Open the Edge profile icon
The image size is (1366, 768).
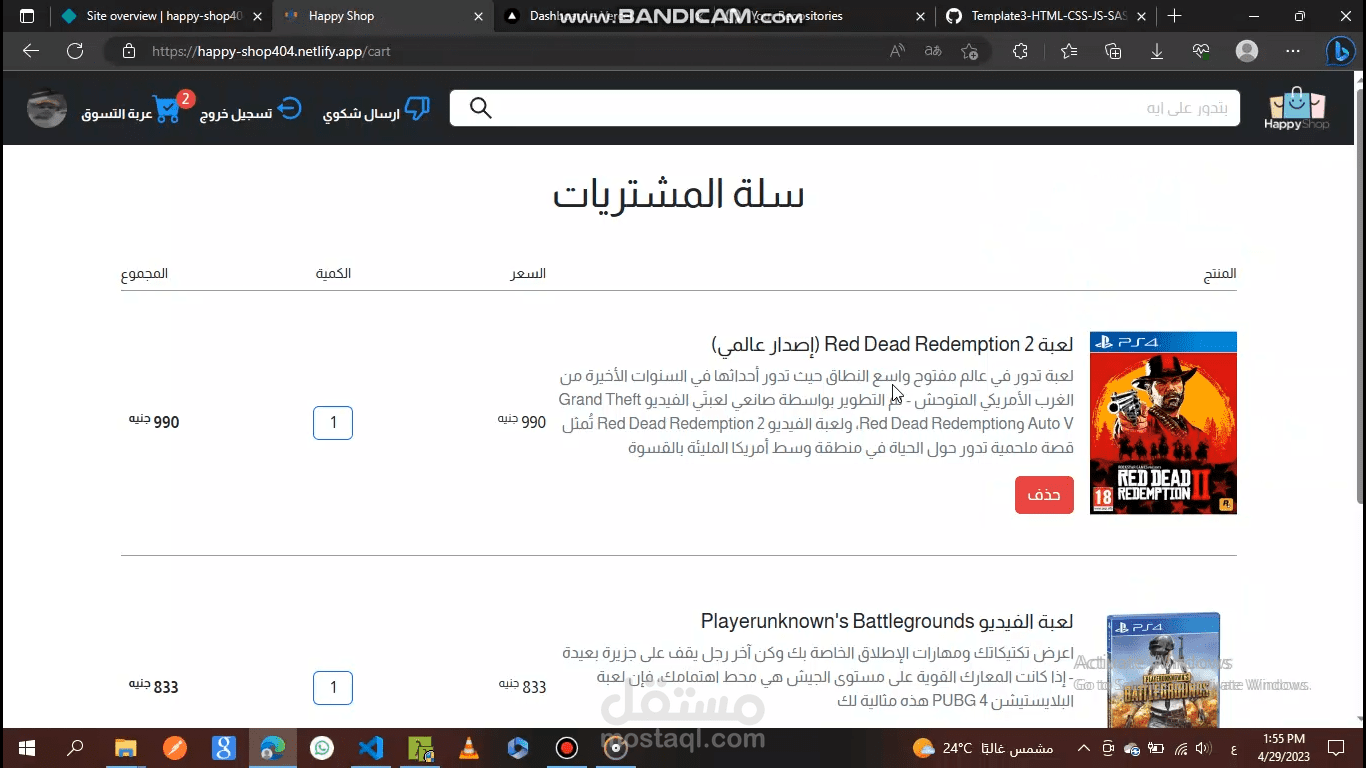point(1247,51)
